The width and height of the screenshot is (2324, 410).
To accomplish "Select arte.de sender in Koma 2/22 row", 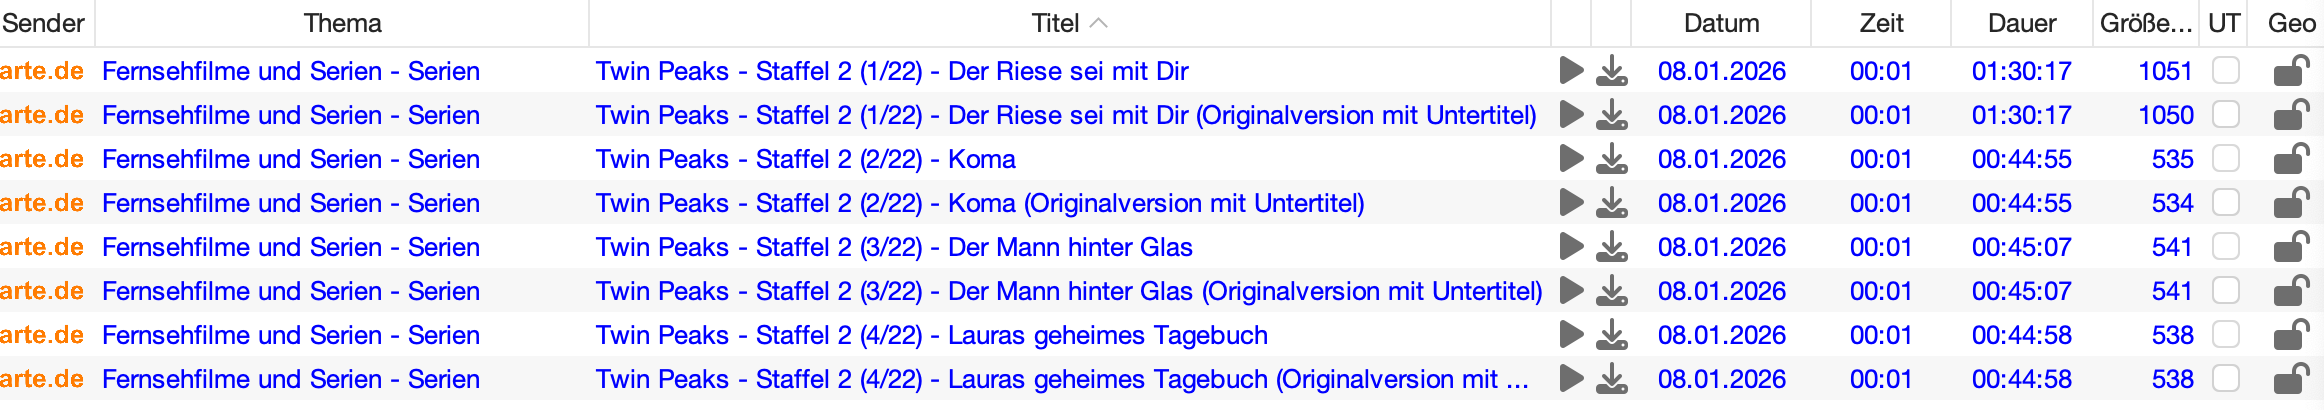I will [x=42, y=159].
